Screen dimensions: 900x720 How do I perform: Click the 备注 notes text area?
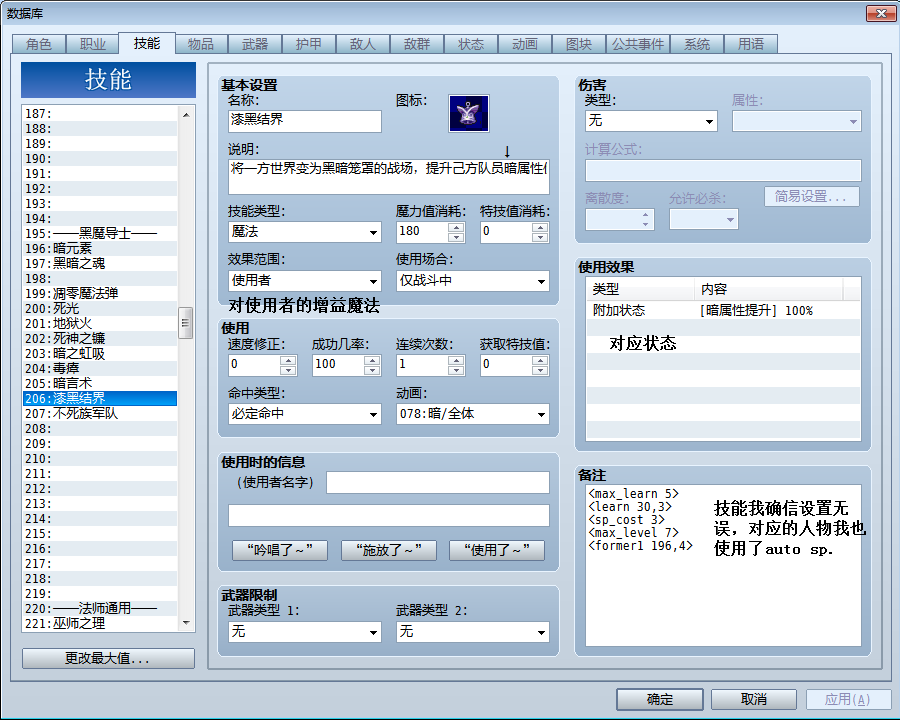[x=723, y=565]
